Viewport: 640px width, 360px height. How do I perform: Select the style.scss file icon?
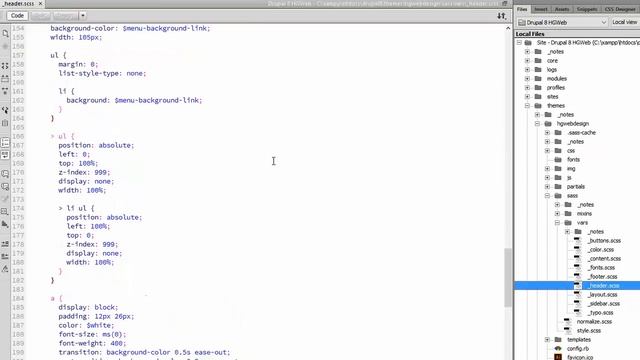(x=568, y=331)
